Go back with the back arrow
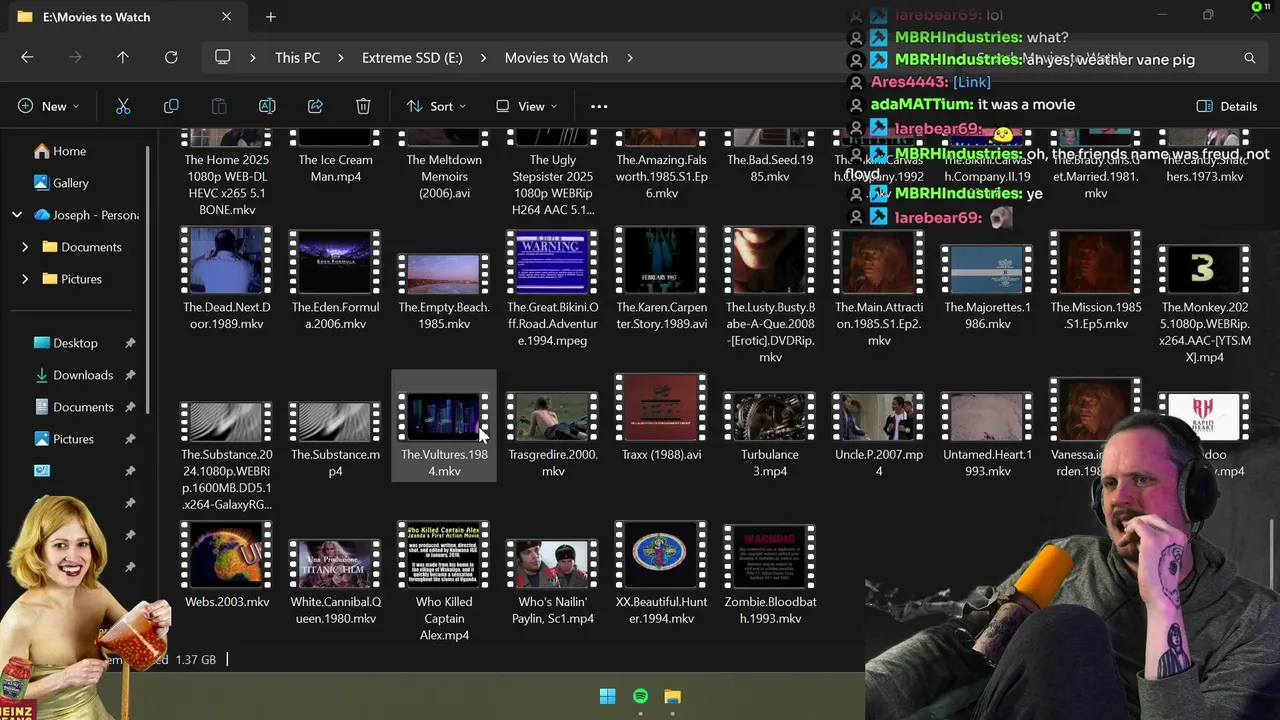The image size is (1280, 720). click(27, 58)
